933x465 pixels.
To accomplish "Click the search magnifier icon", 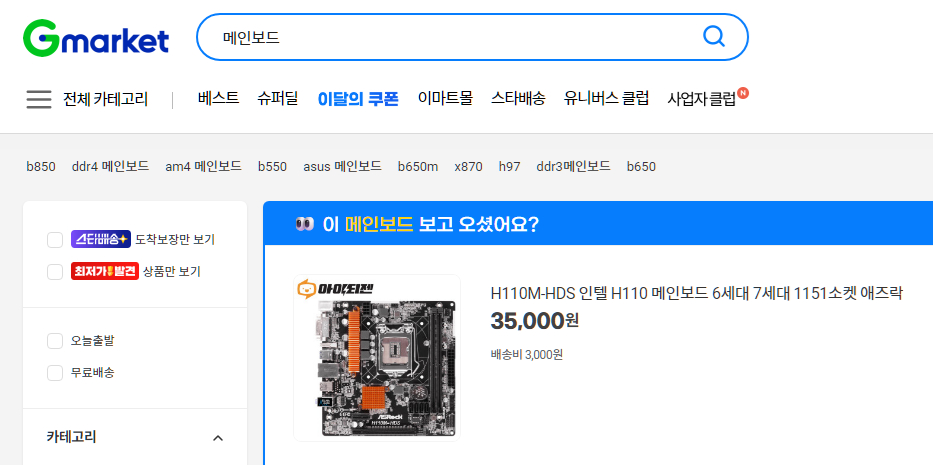I will 713,36.
